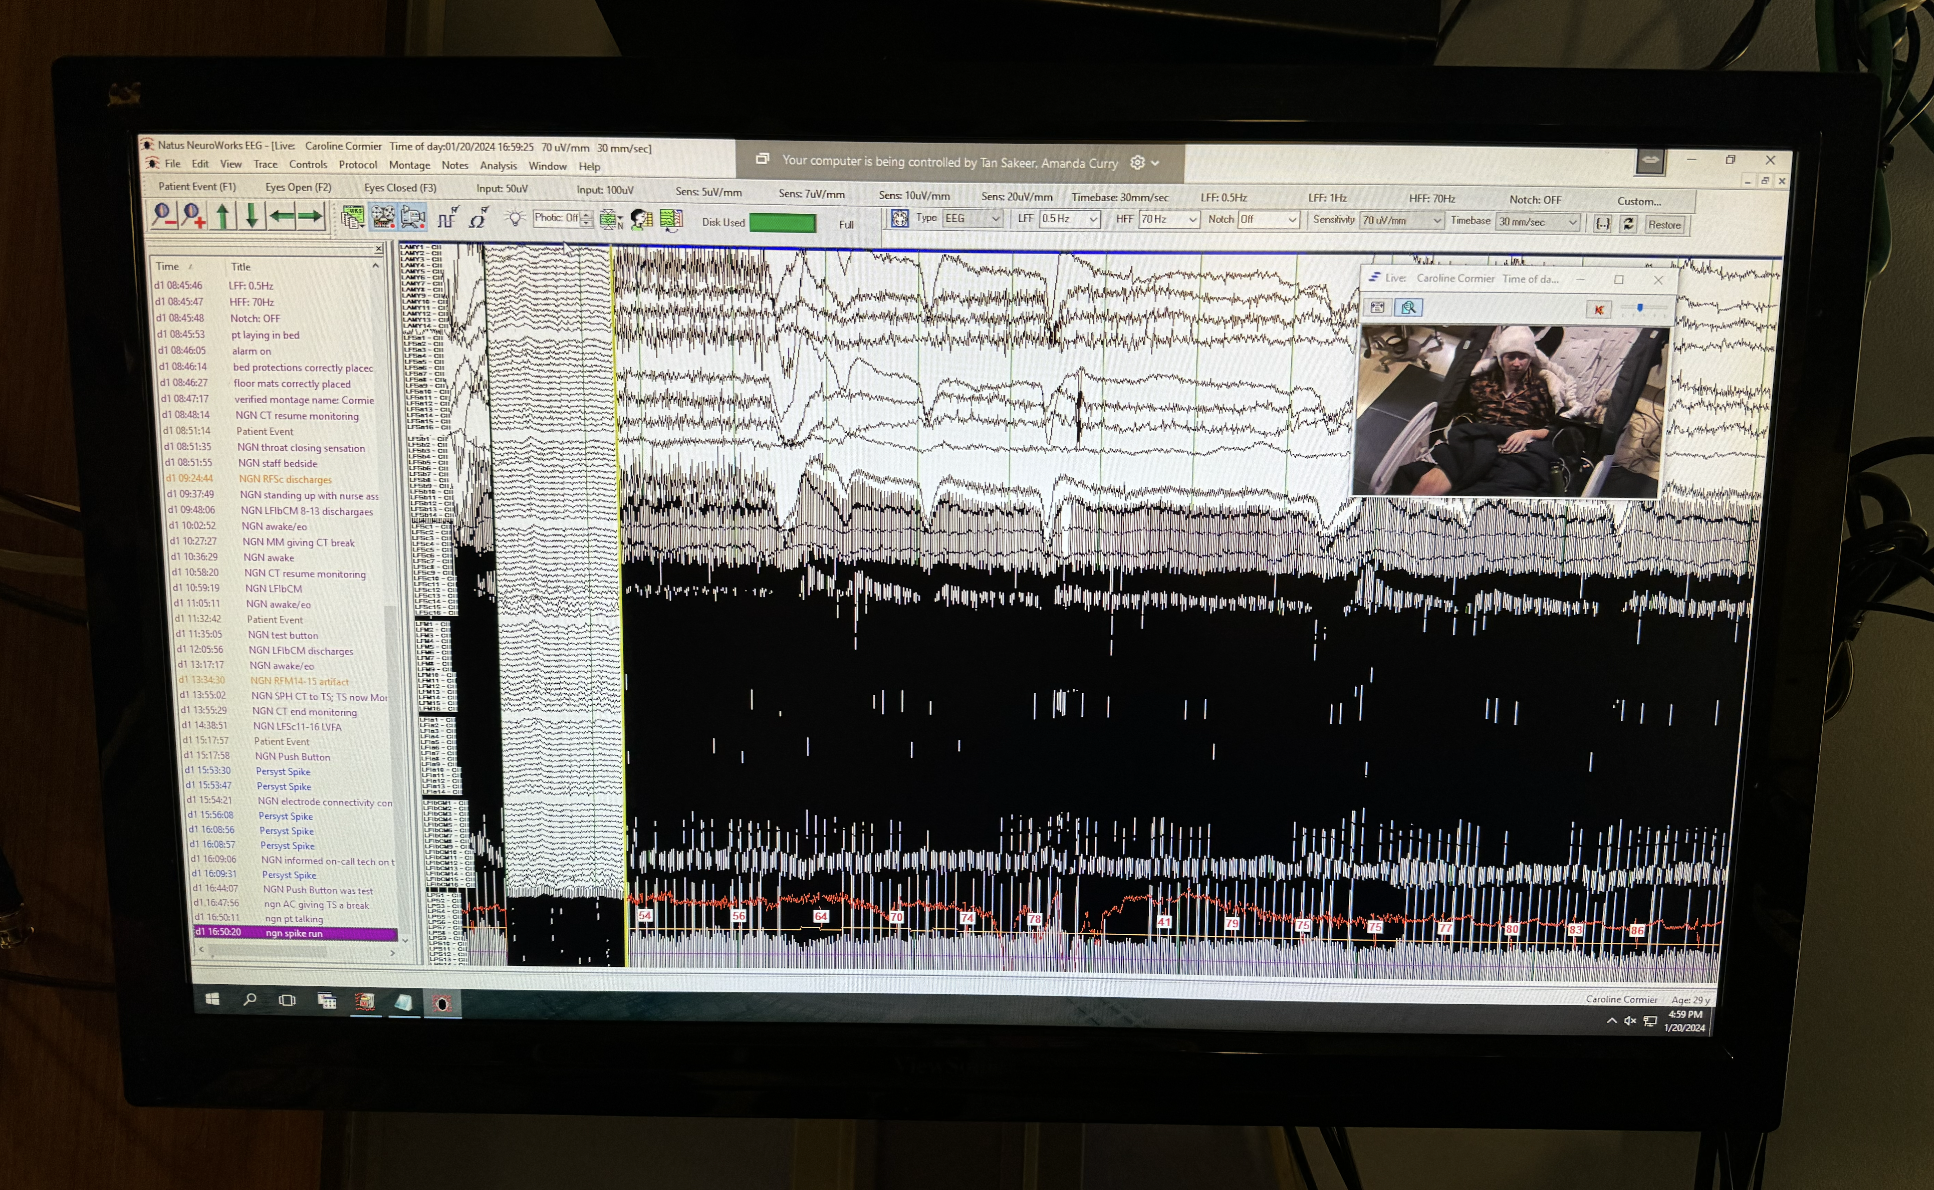
Task: Mute audio in live video window
Action: point(1599,310)
